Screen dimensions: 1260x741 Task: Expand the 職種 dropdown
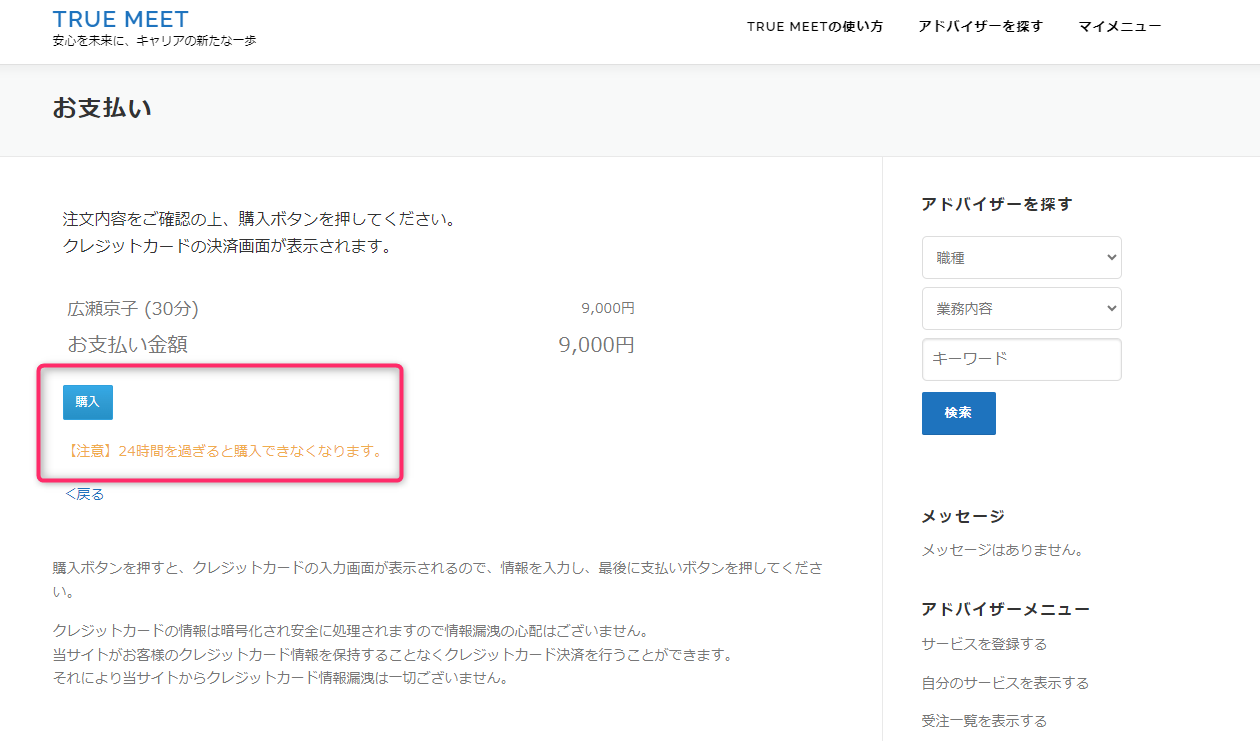click(1021, 258)
